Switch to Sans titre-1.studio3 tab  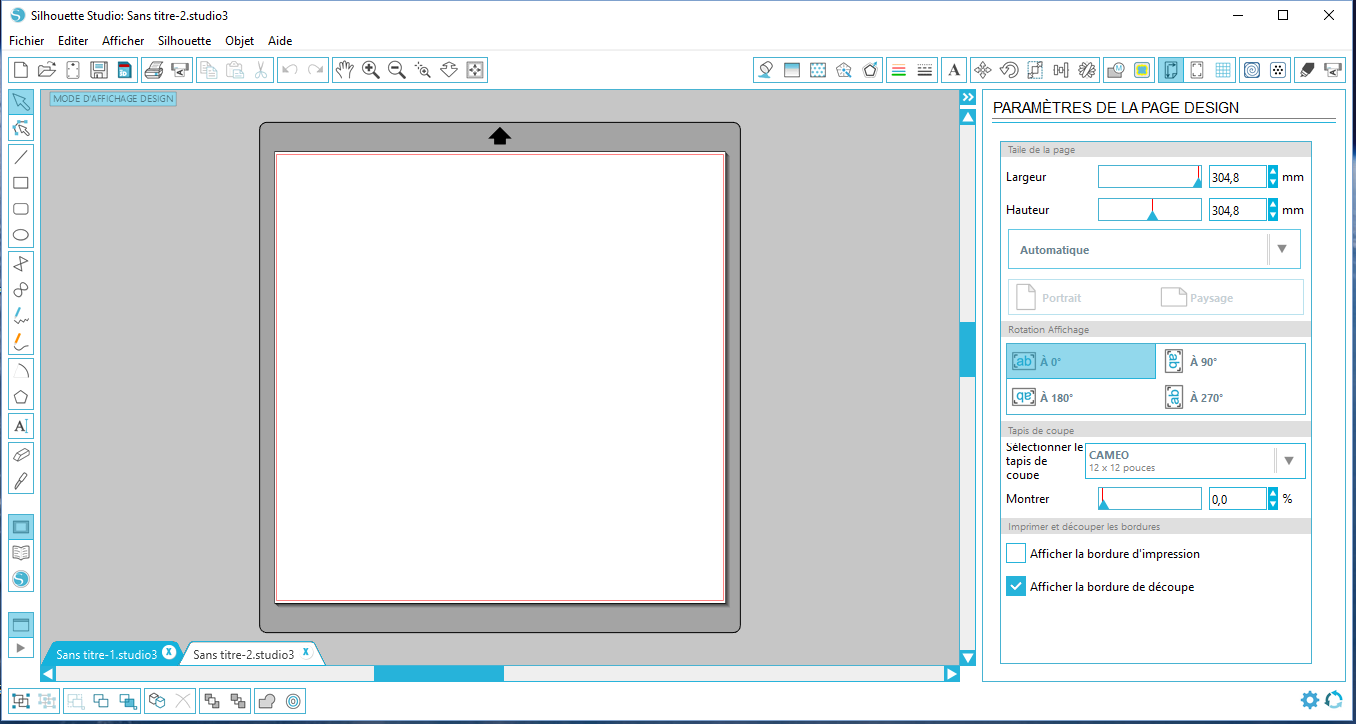tap(106, 654)
